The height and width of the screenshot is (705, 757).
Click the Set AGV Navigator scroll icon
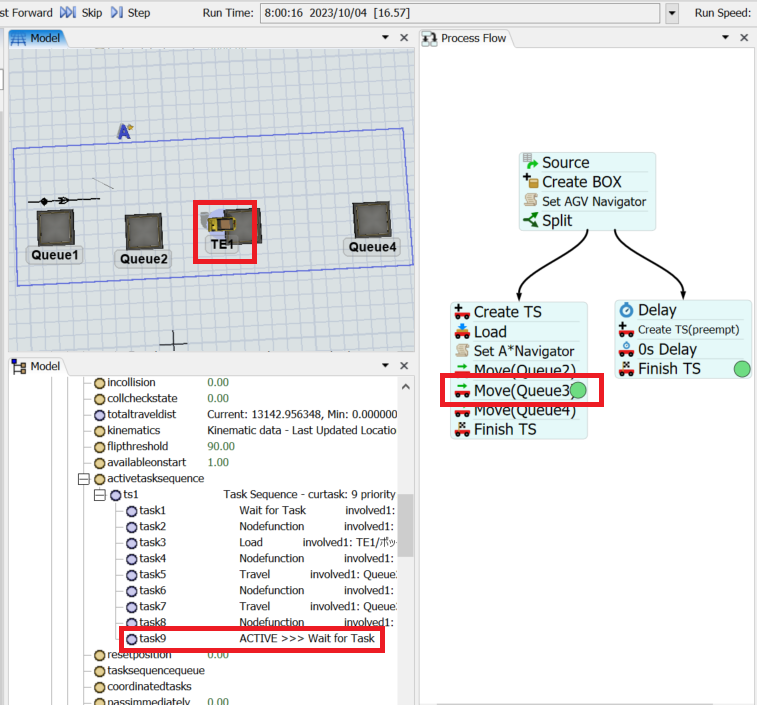click(x=530, y=201)
